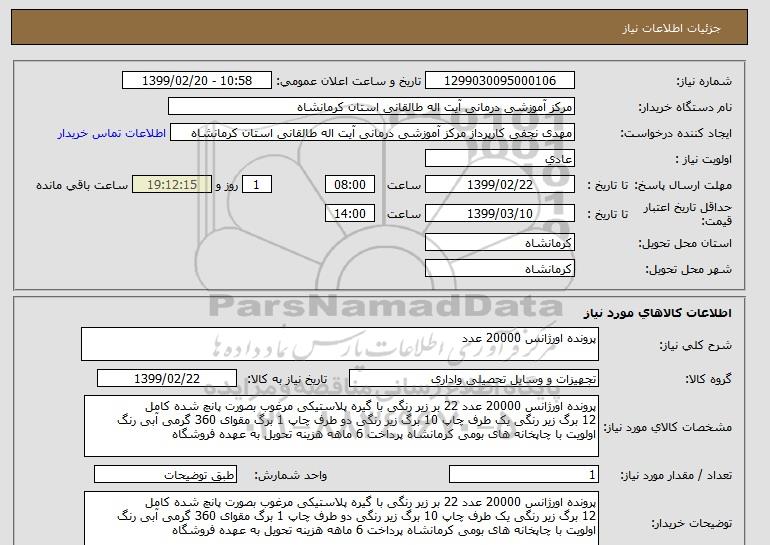Select the label تعداد / مقدار مورد نیاز
Viewport: 770px width, 545px height.
676,475
